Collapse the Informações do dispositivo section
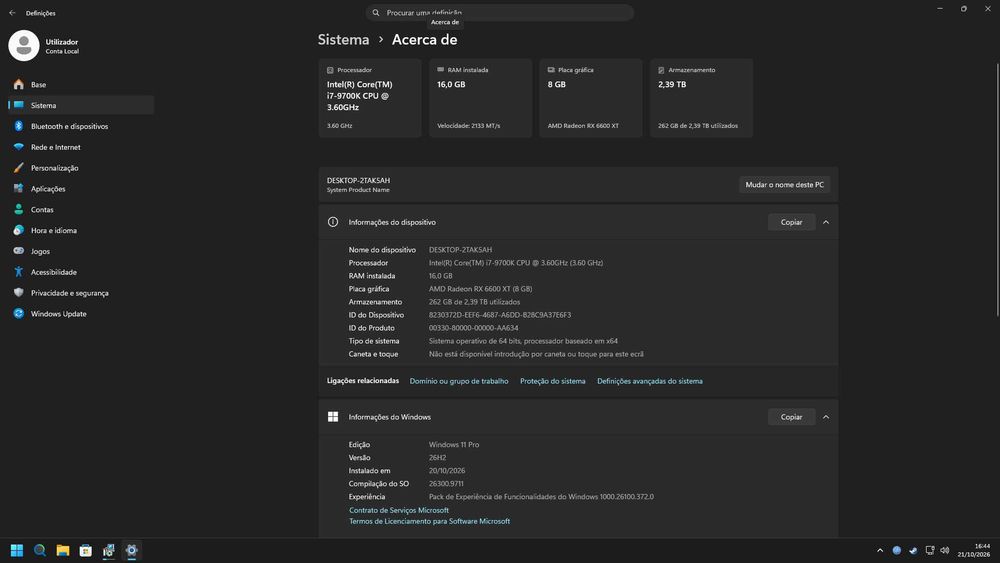Screen dimensions: 1000x563 pyautogui.click(x=826, y=223)
